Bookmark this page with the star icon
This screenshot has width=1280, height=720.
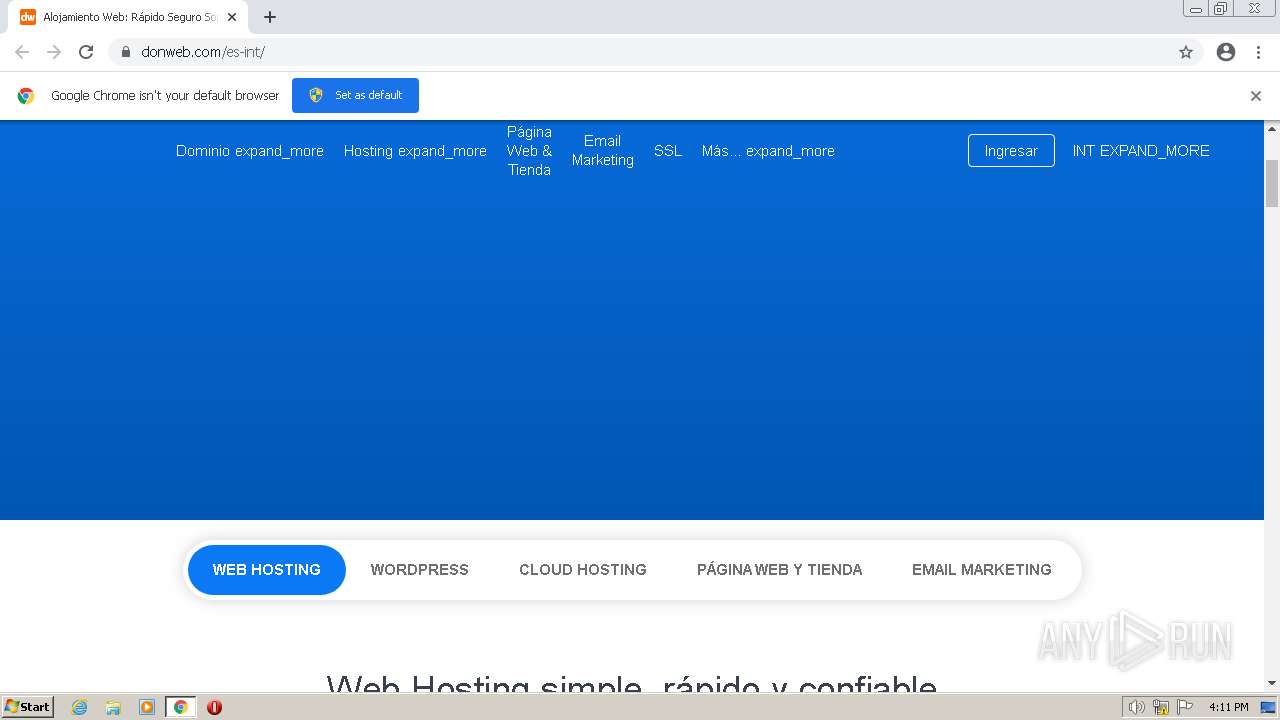point(1186,52)
